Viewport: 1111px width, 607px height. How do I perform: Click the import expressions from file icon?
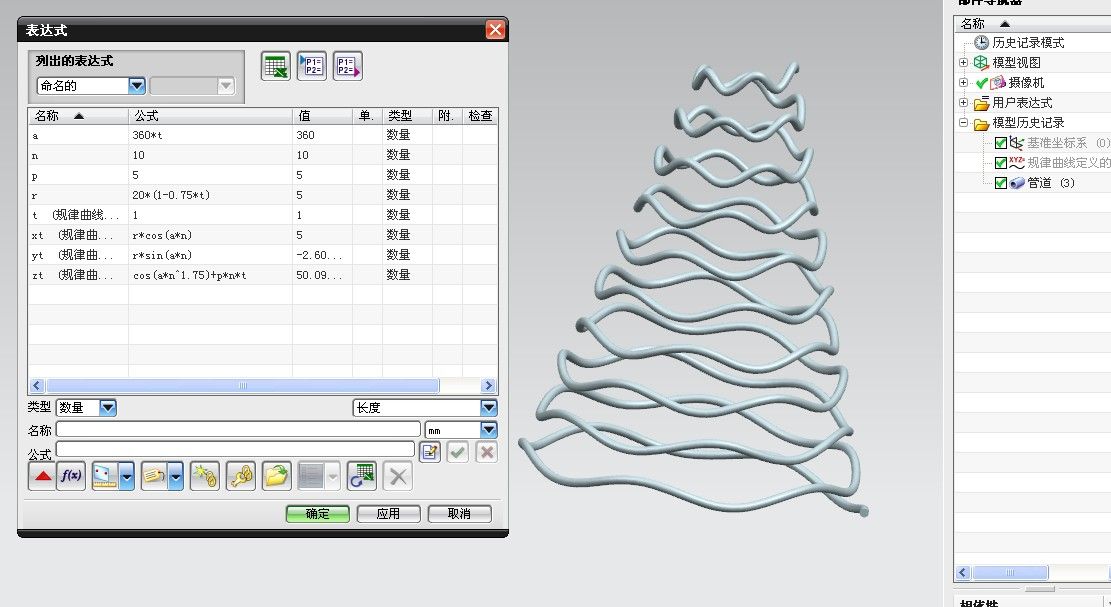click(x=311, y=67)
